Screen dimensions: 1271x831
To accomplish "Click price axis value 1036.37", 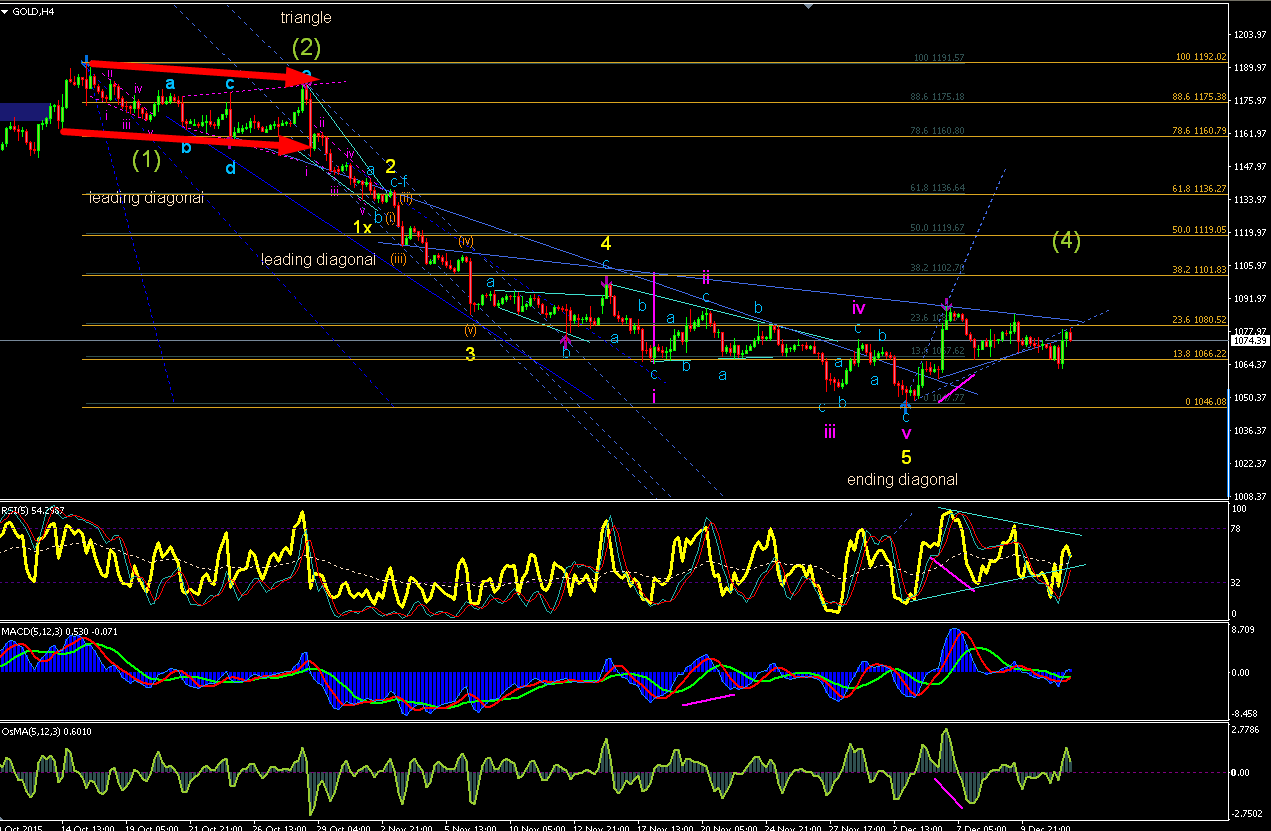I will click(1251, 430).
